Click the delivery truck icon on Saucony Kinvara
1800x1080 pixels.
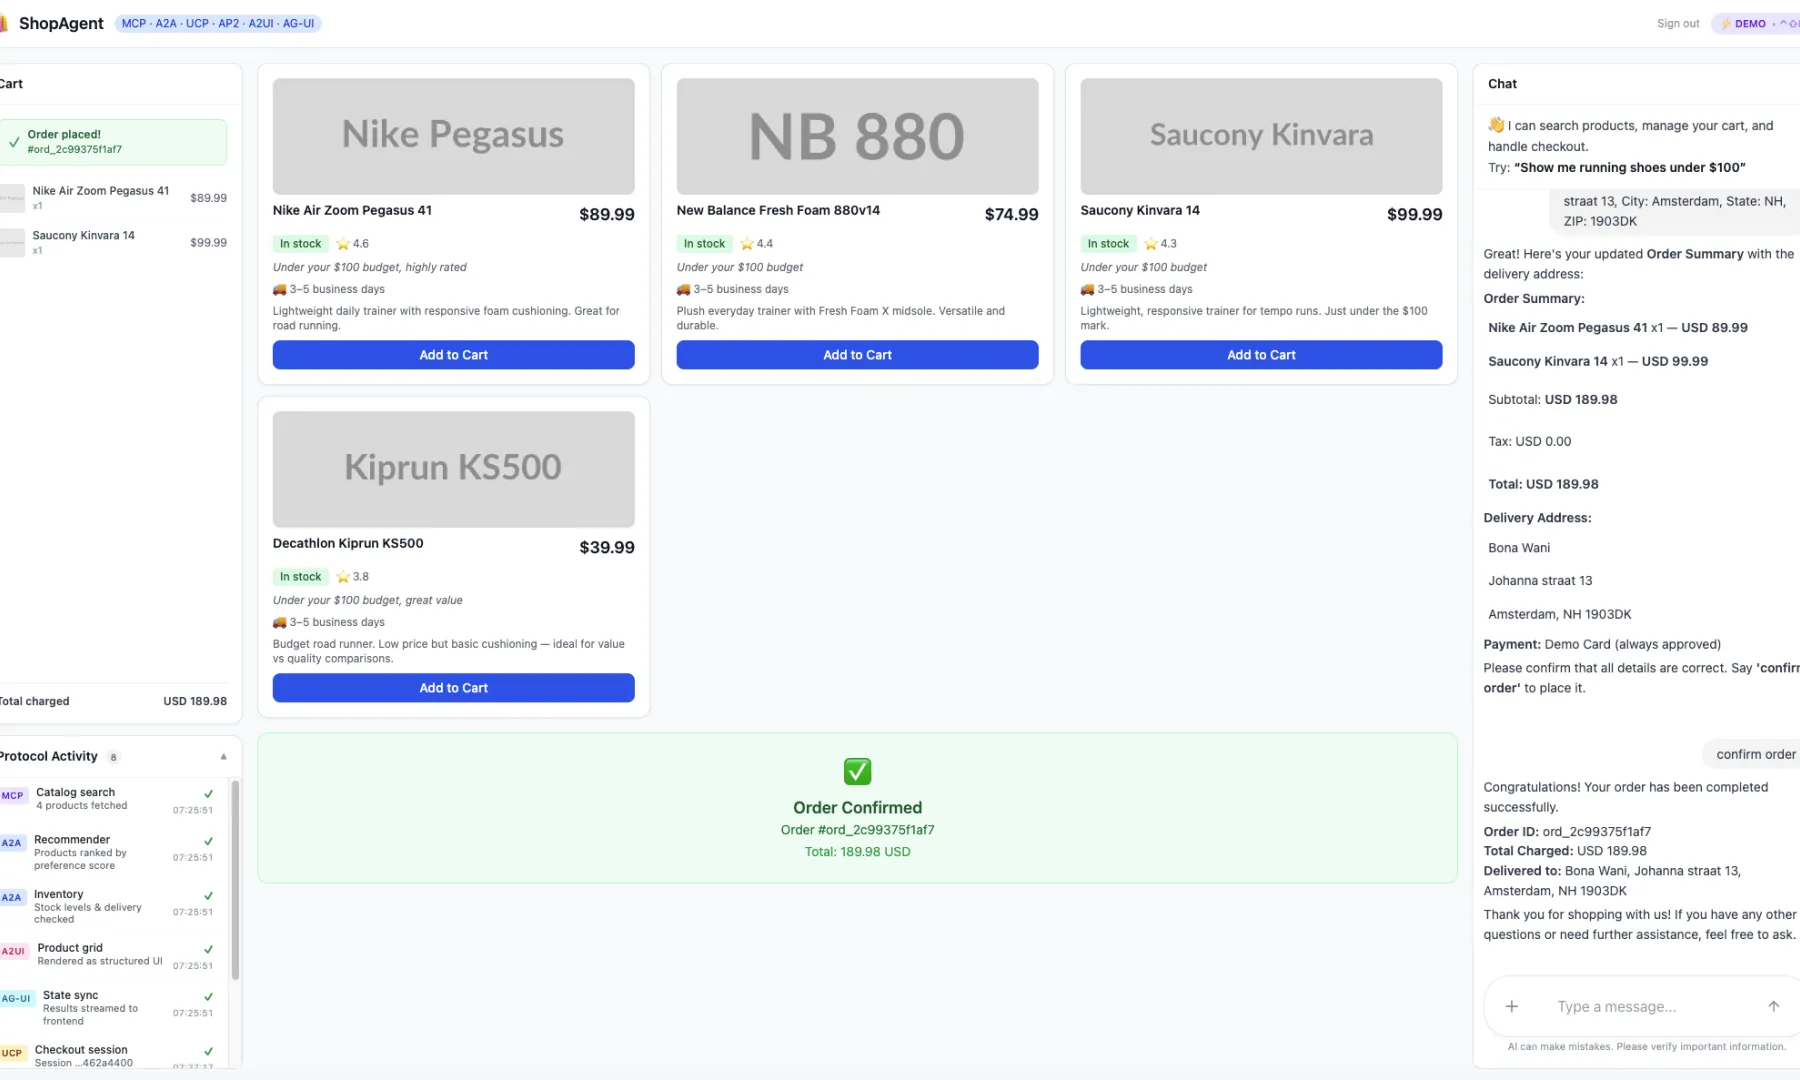[x=1088, y=289]
